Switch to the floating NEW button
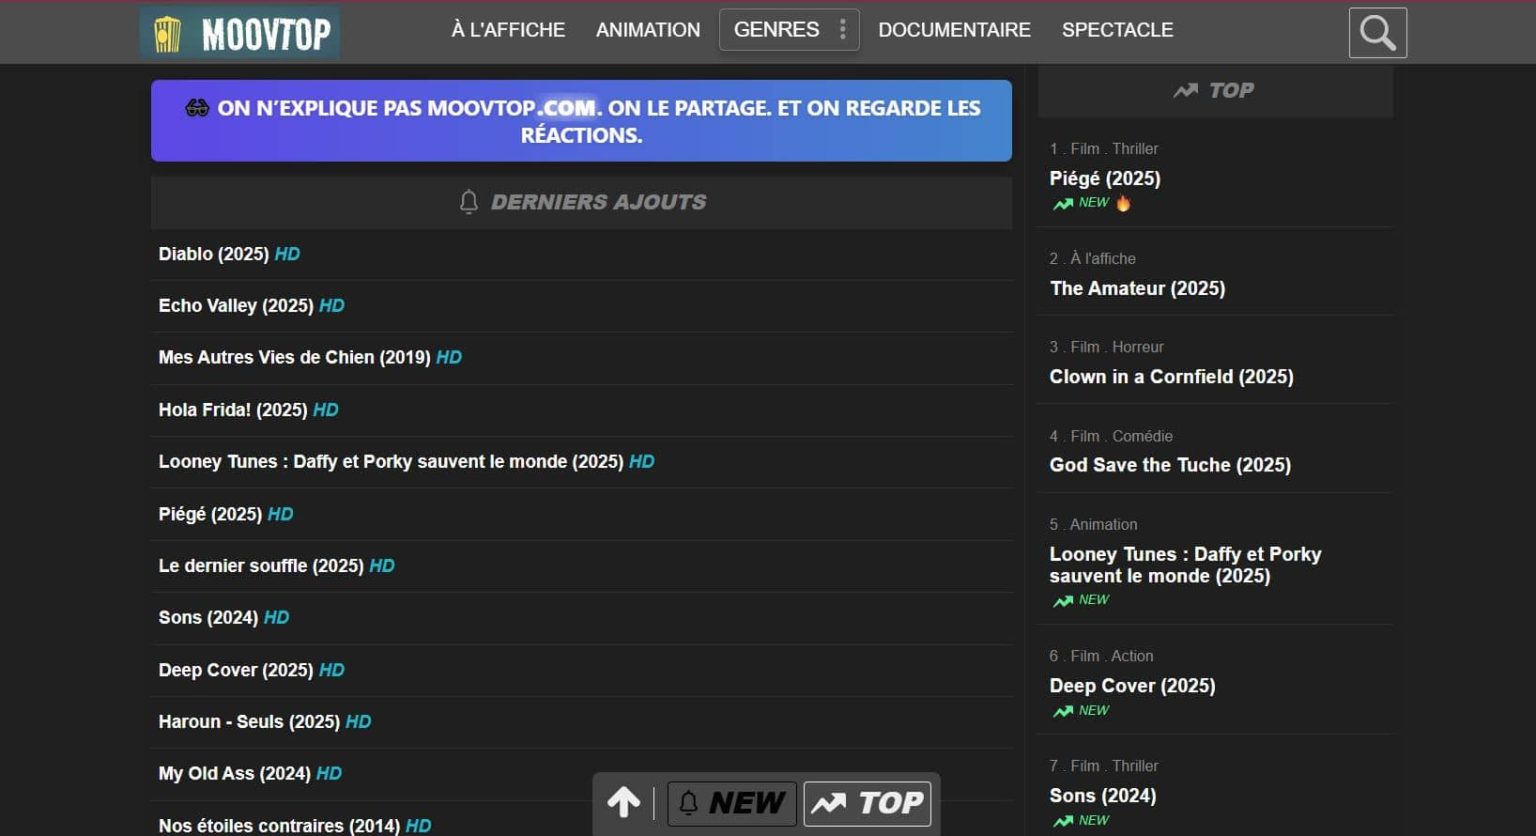 click(x=732, y=803)
